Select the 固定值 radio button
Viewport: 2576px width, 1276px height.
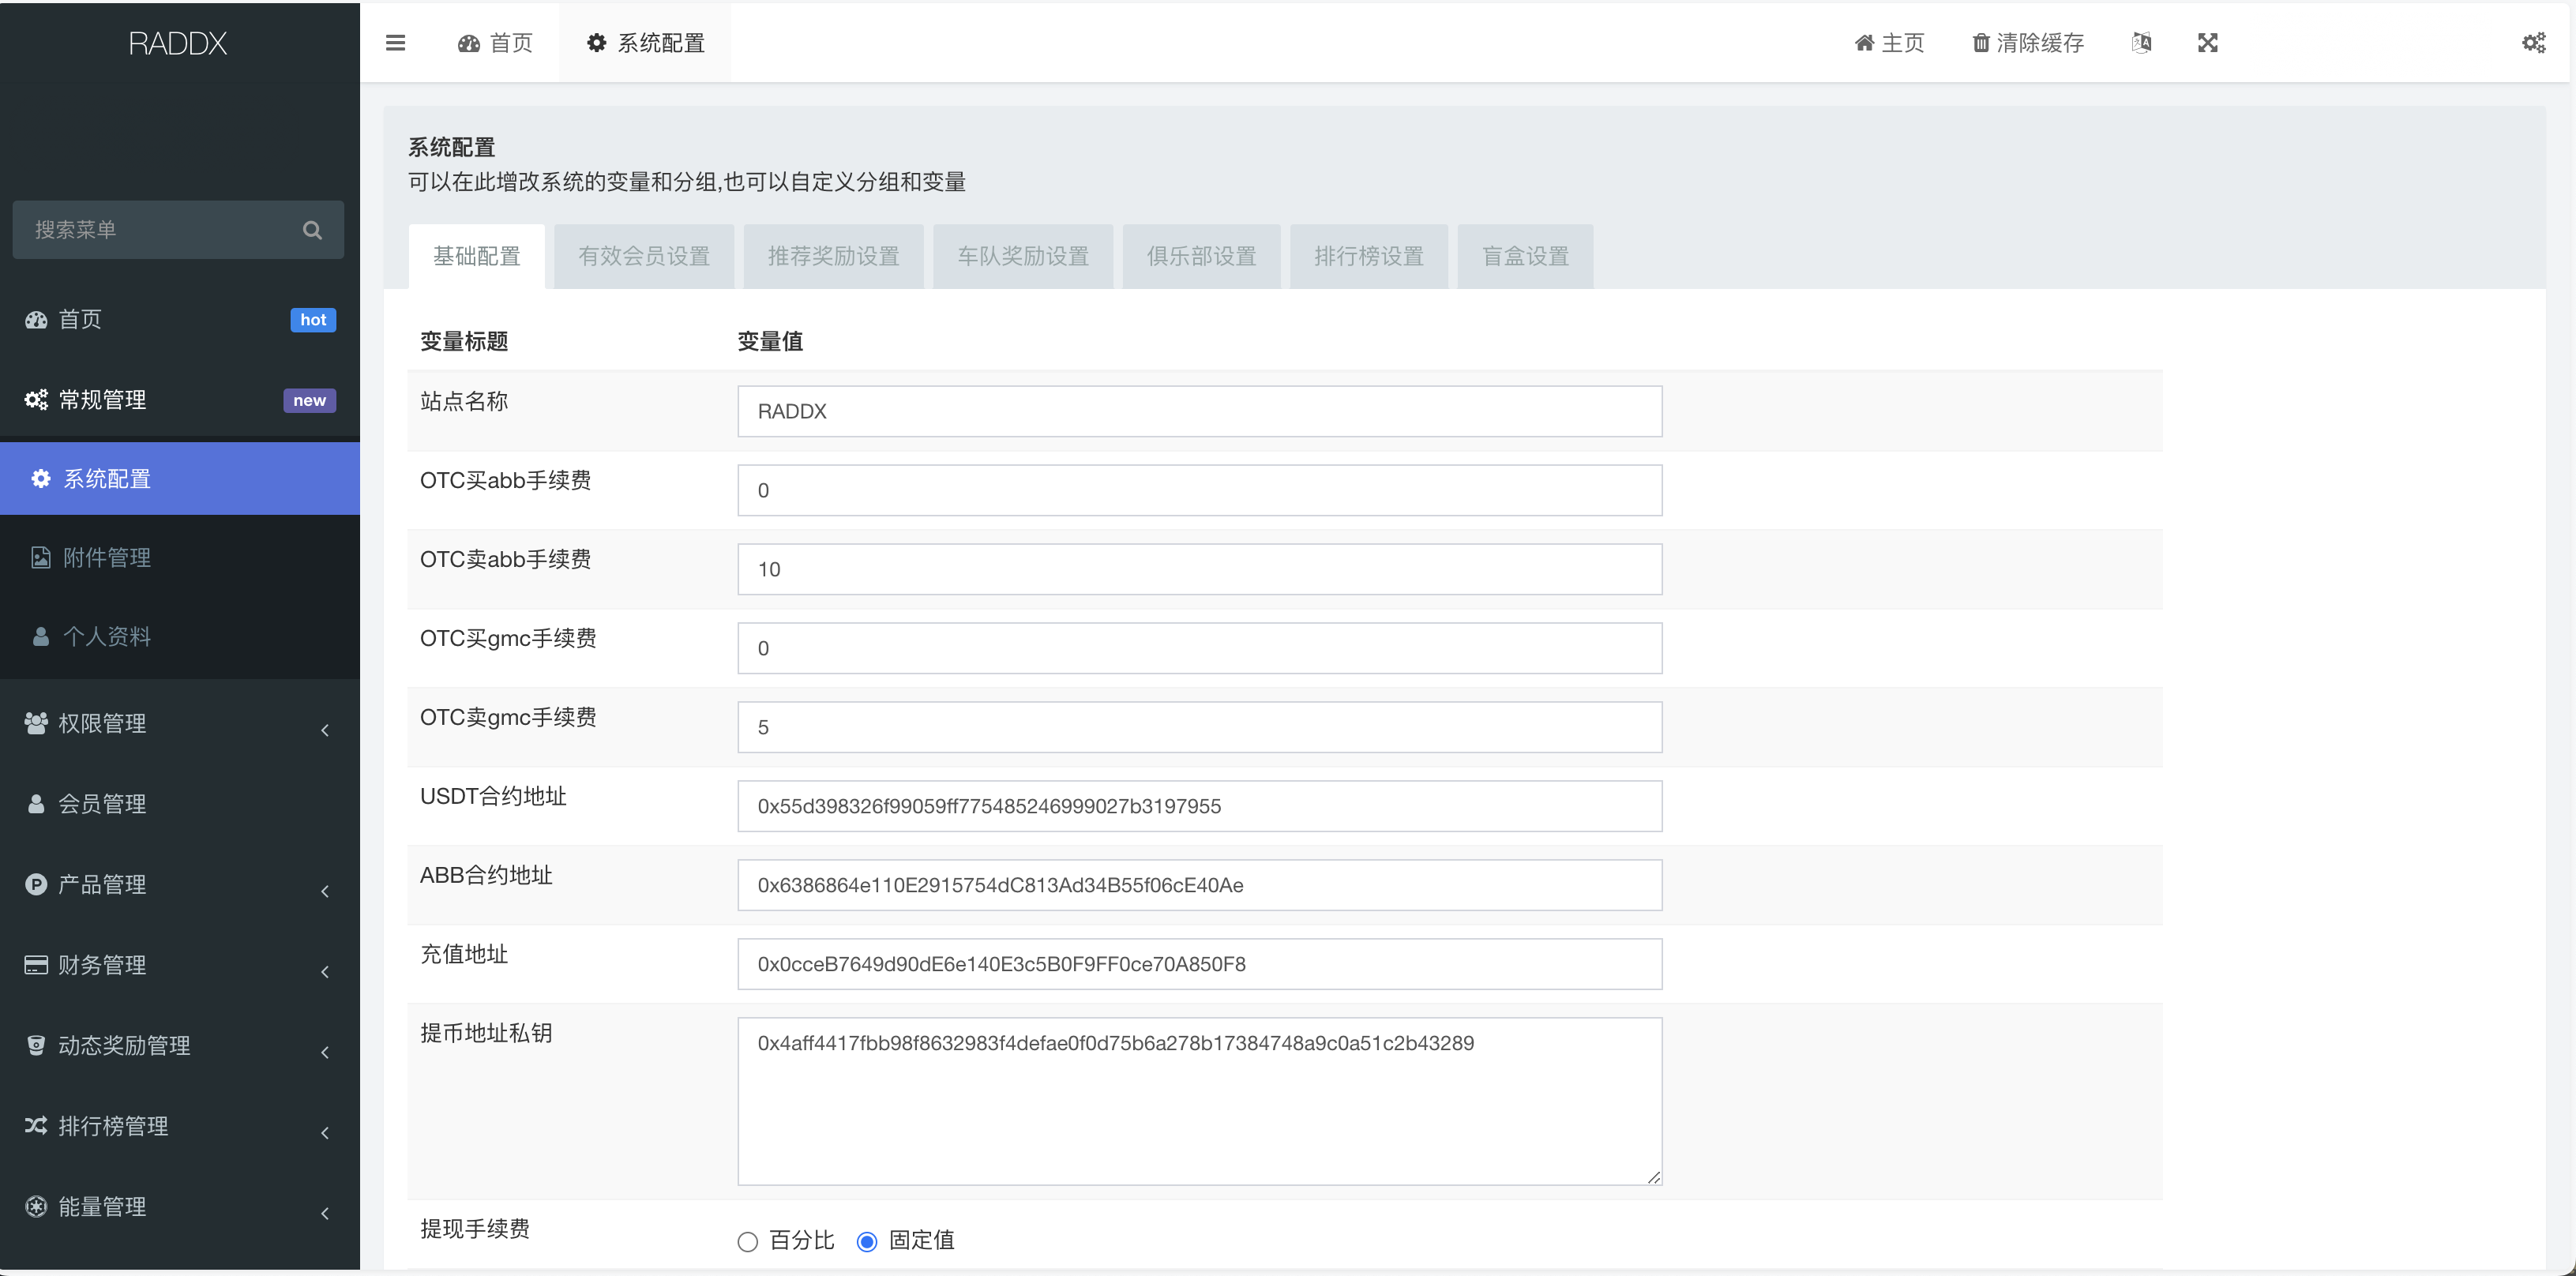tap(867, 1241)
